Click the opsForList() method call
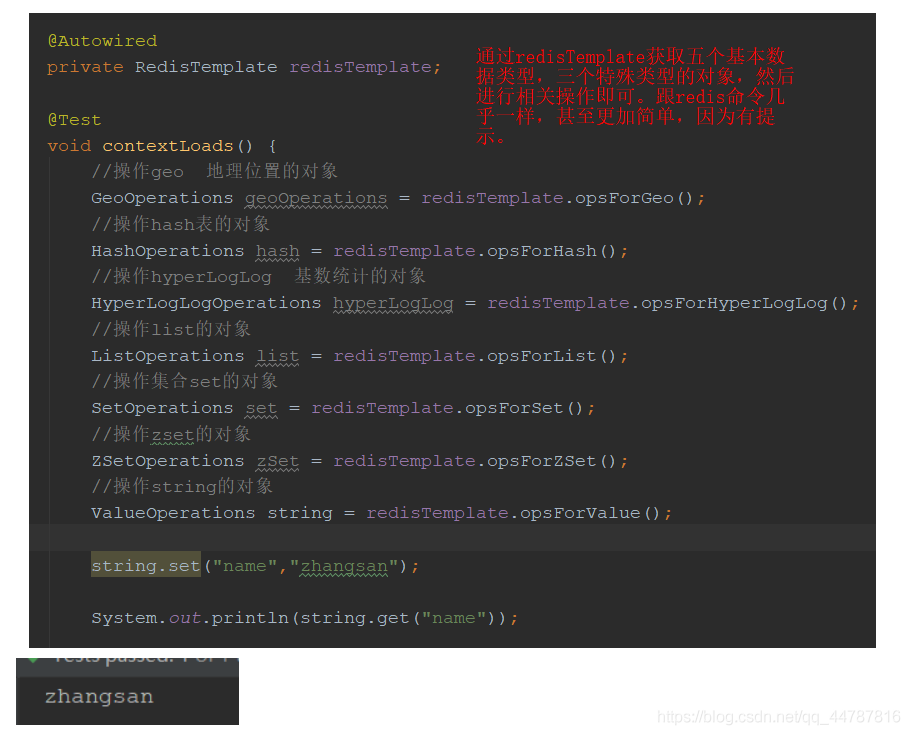Screen dimensions: 910x735 point(551,356)
